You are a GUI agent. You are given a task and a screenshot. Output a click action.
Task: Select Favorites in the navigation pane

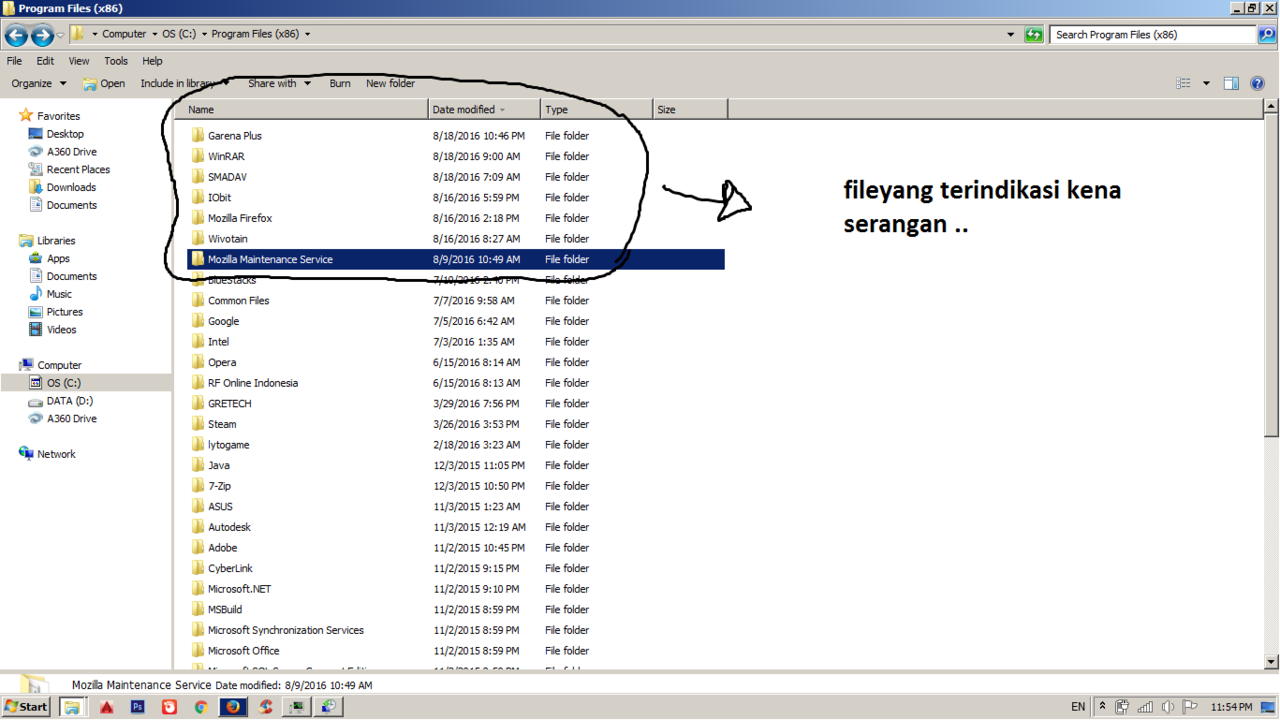(58, 116)
